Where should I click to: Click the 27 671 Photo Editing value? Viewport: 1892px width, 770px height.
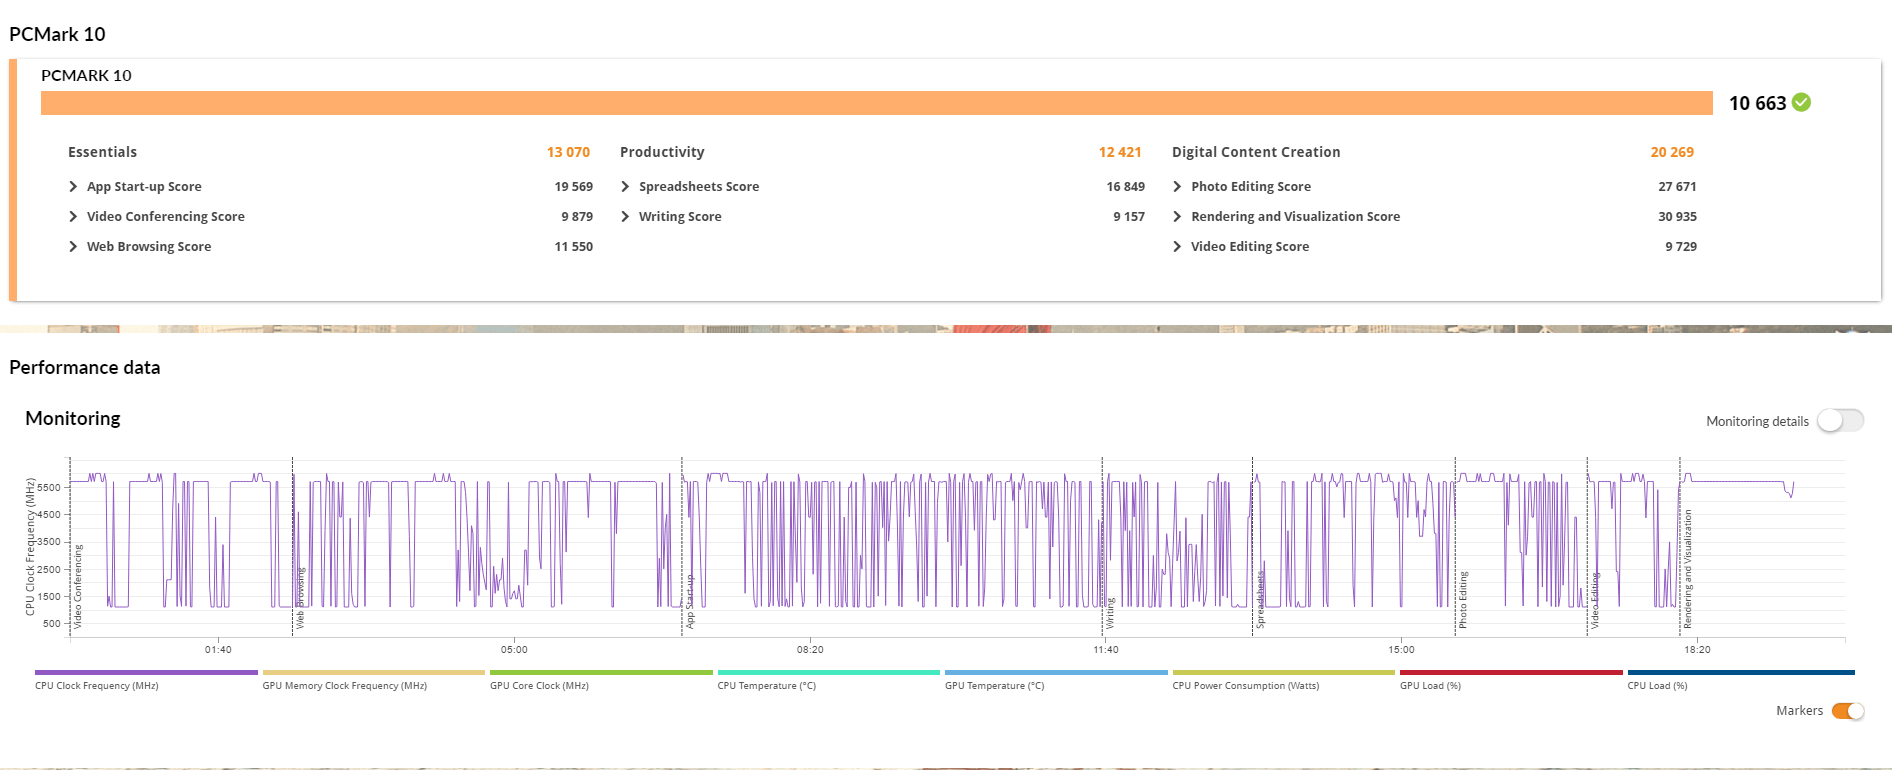(1677, 187)
